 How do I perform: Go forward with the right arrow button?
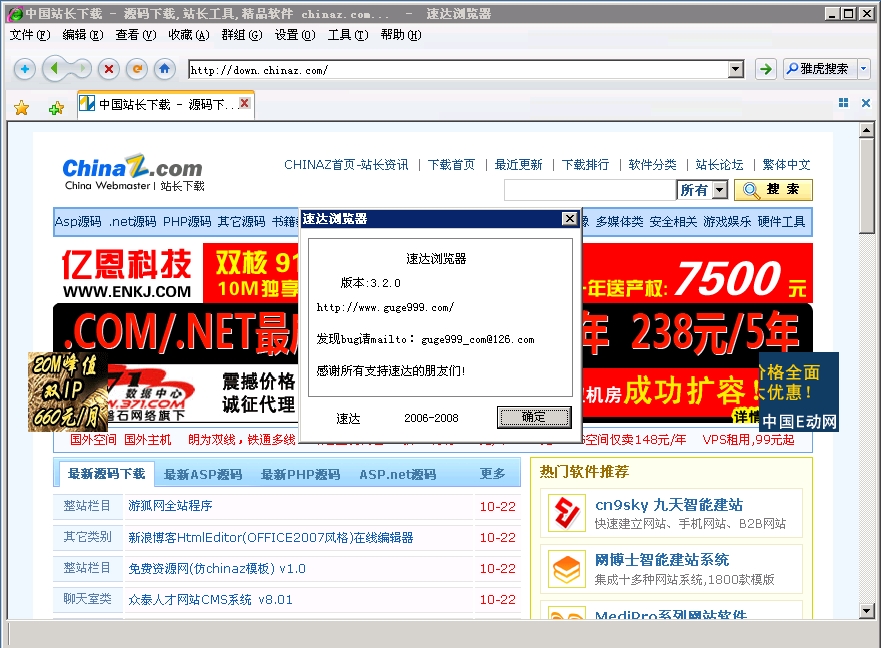(83, 69)
